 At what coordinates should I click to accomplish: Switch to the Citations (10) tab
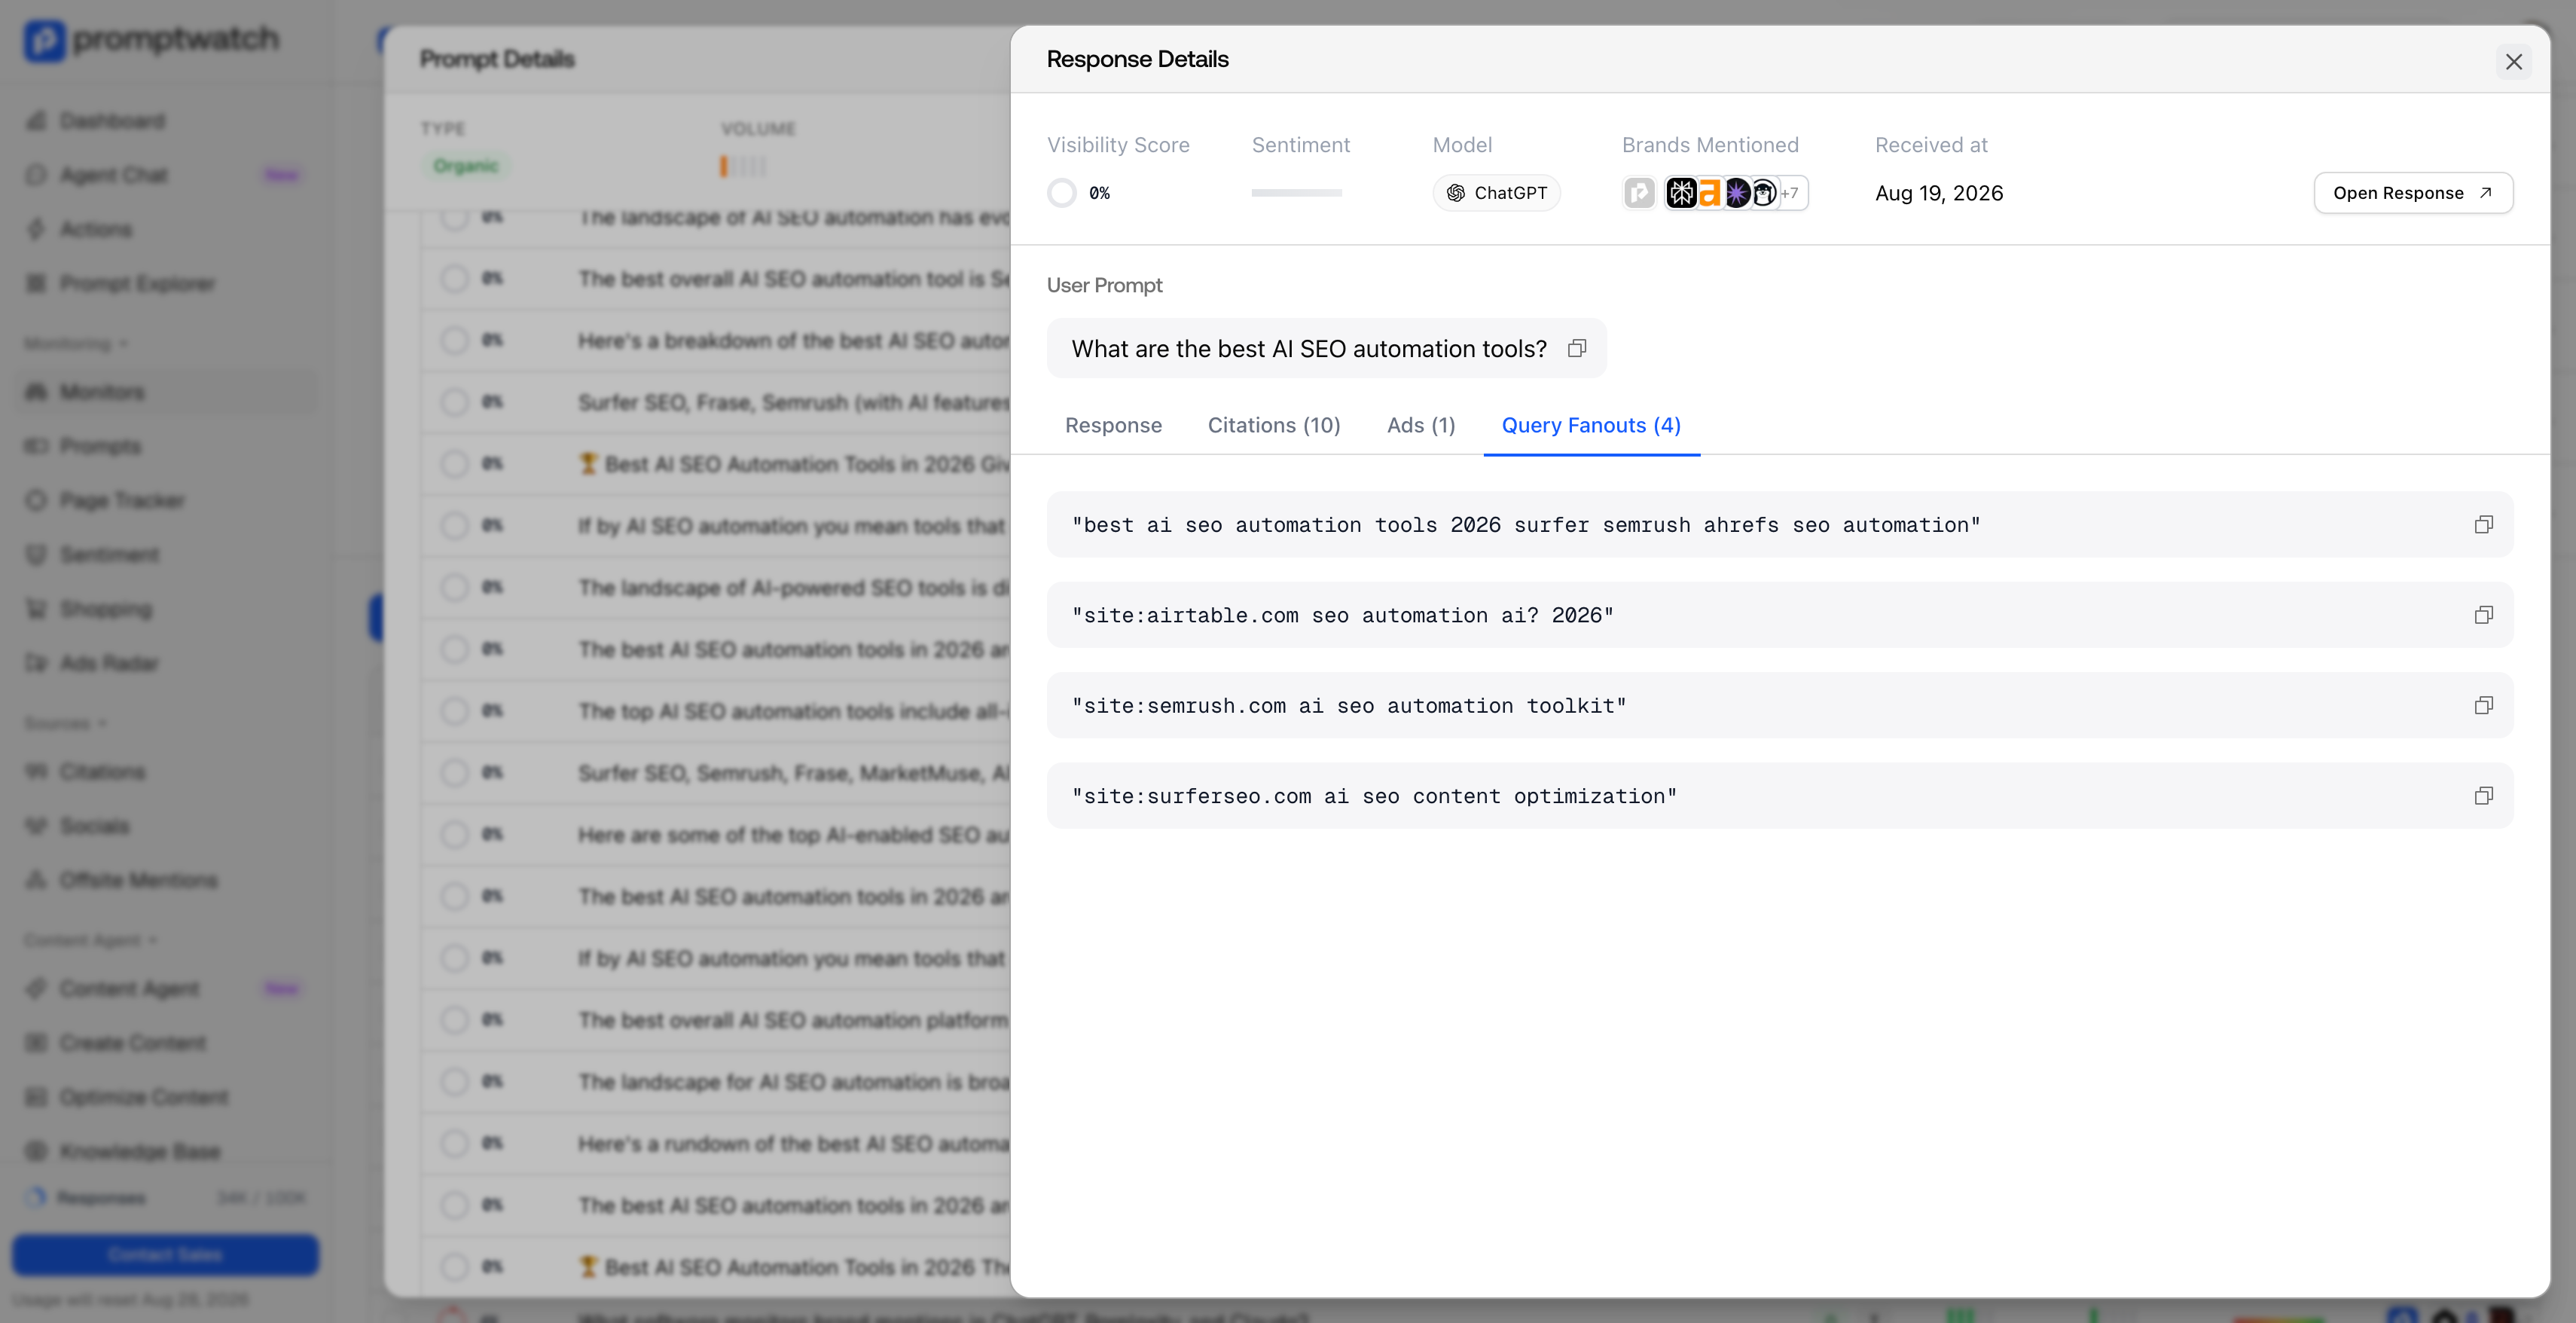1274,426
